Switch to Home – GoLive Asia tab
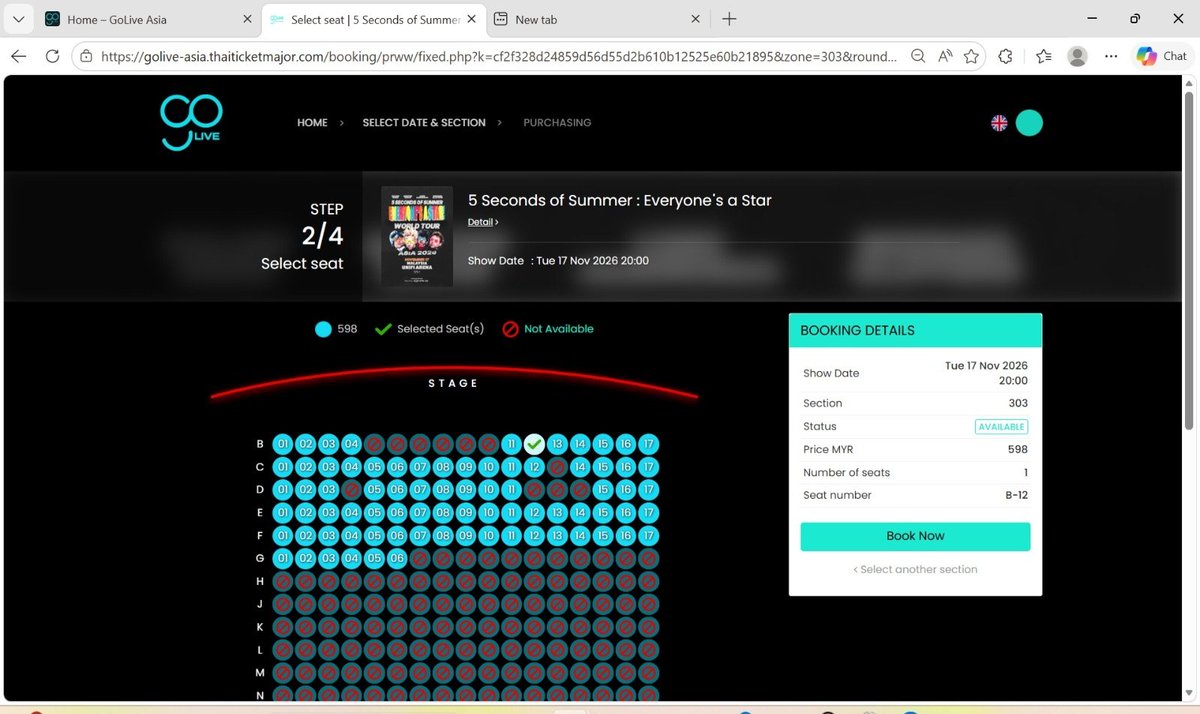The height and width of the screenshot is (714, 1200). (147, 19)
